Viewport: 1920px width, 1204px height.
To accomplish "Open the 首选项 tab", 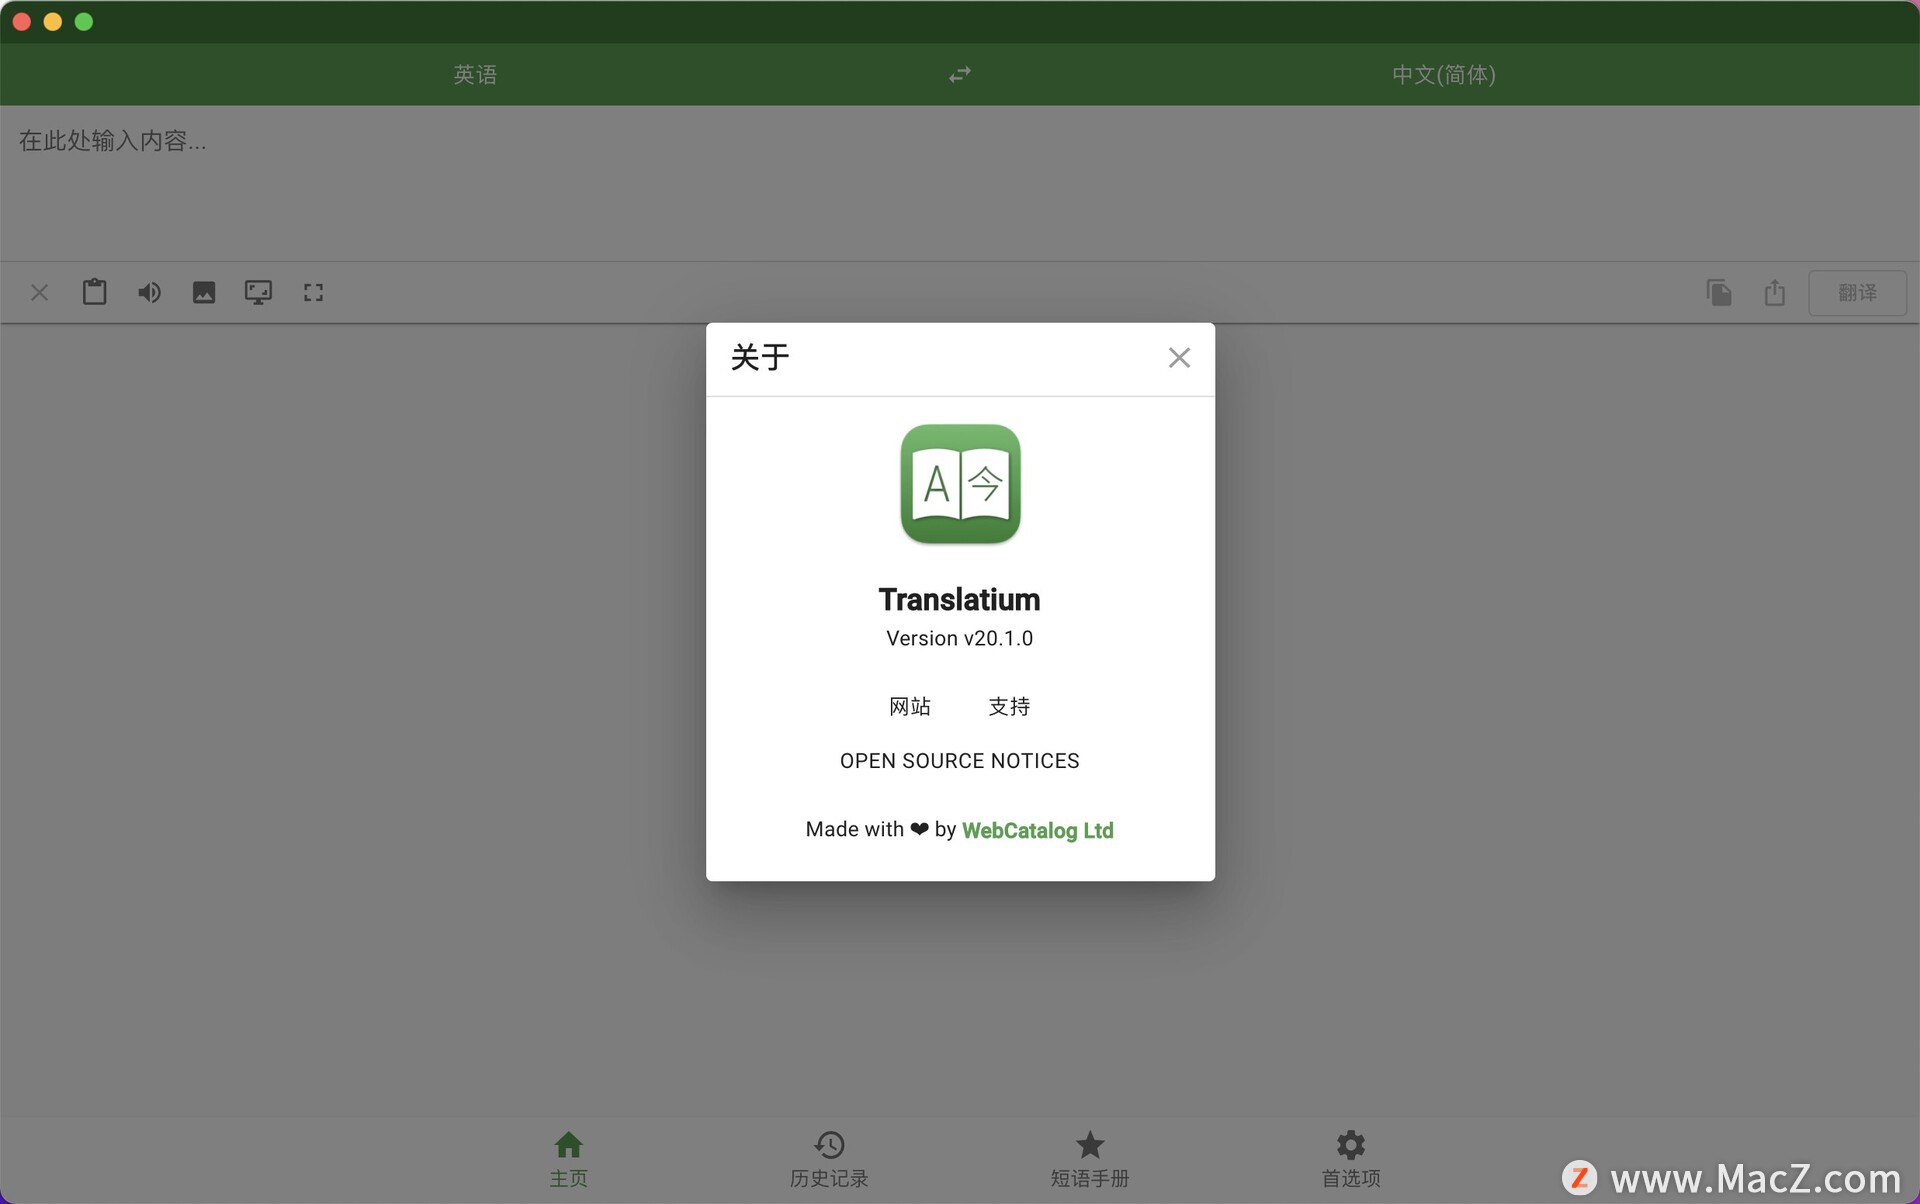I will pos(1351,1160).
